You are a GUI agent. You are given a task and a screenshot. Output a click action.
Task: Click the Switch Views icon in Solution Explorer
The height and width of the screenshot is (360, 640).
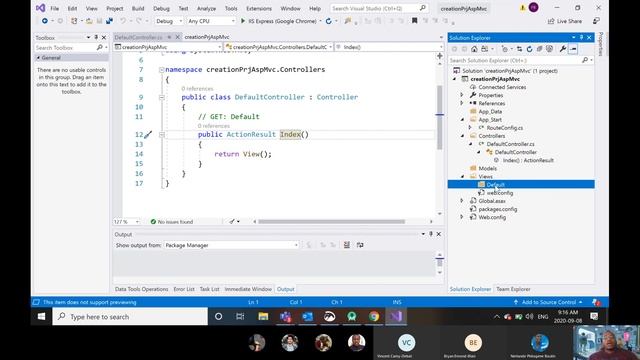click(484, 49)
